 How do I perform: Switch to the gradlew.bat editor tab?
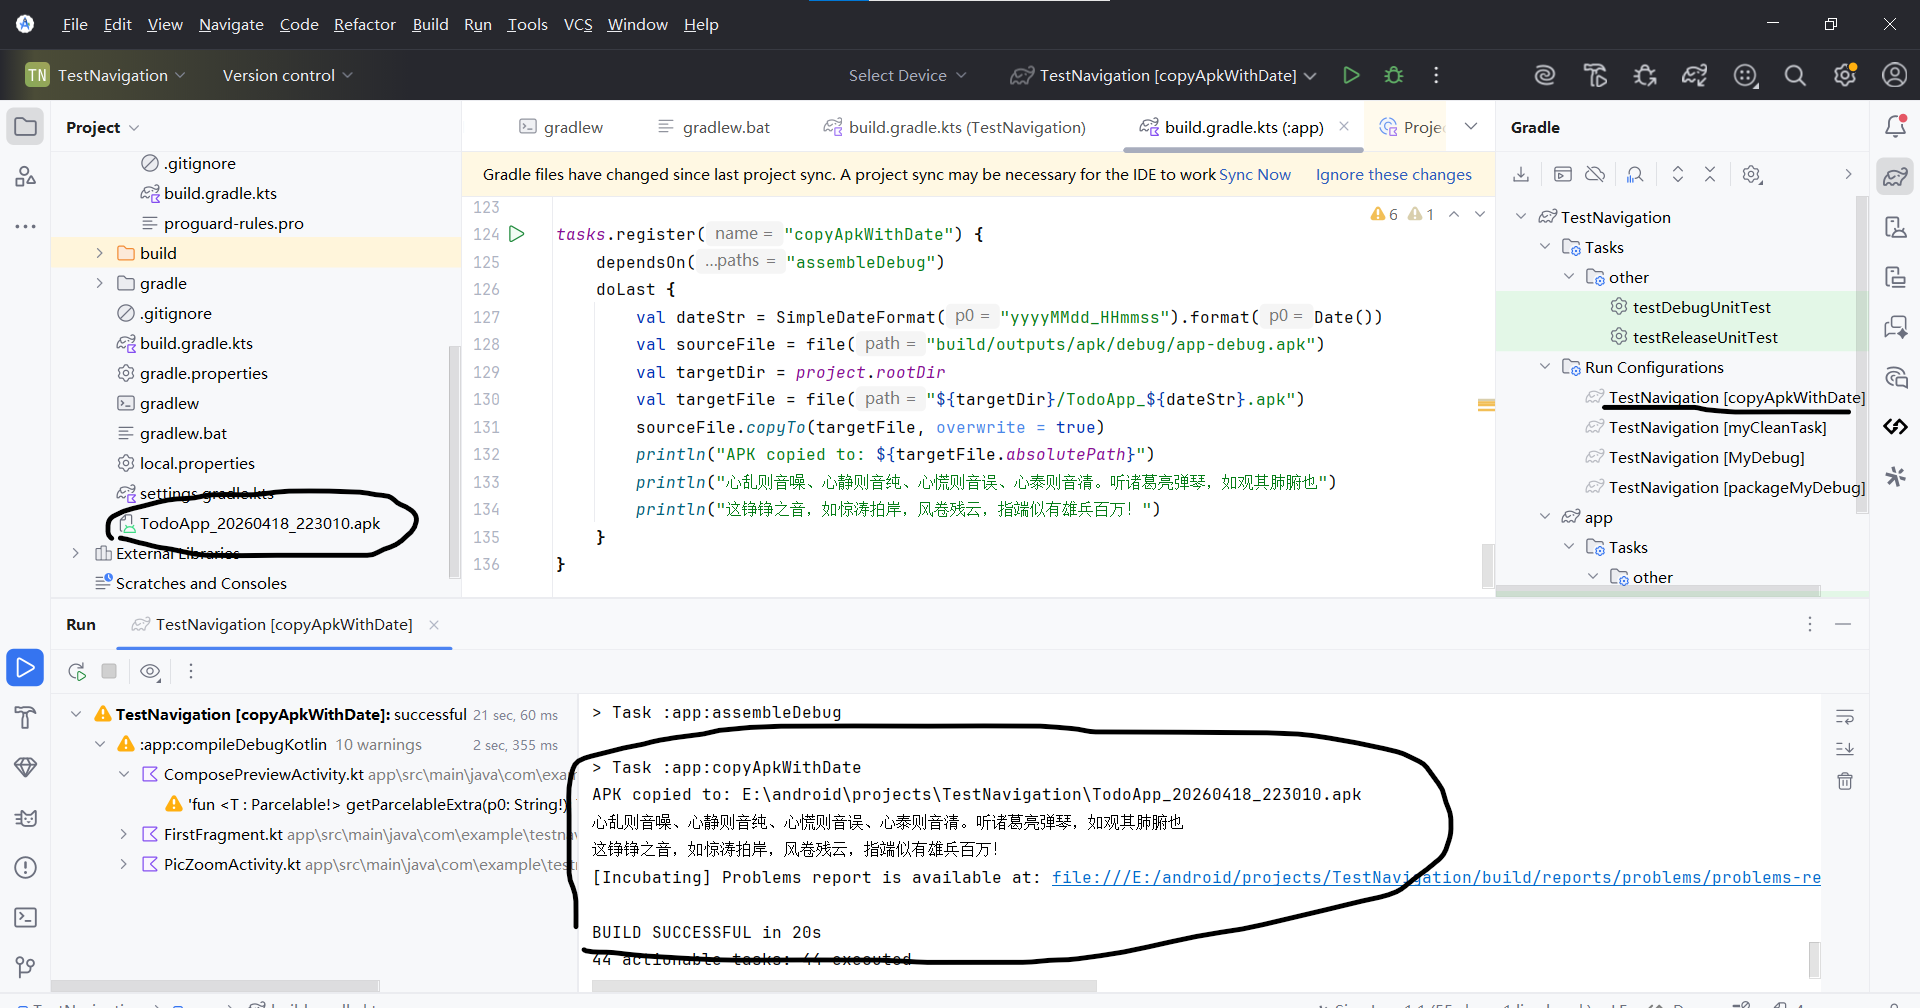coord(714,127)
